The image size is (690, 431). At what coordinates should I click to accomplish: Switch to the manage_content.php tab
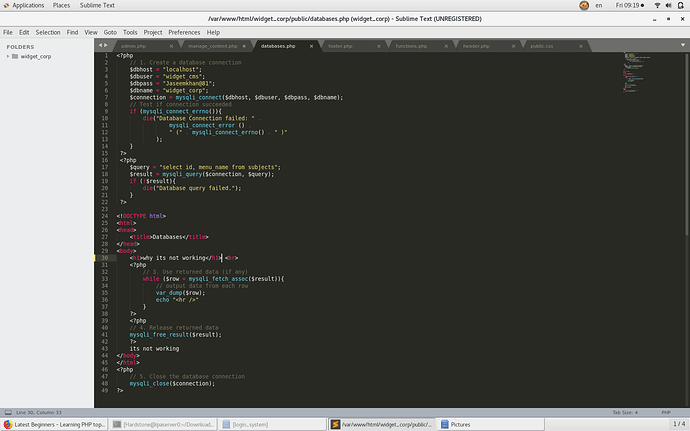(x=213, y=46)
